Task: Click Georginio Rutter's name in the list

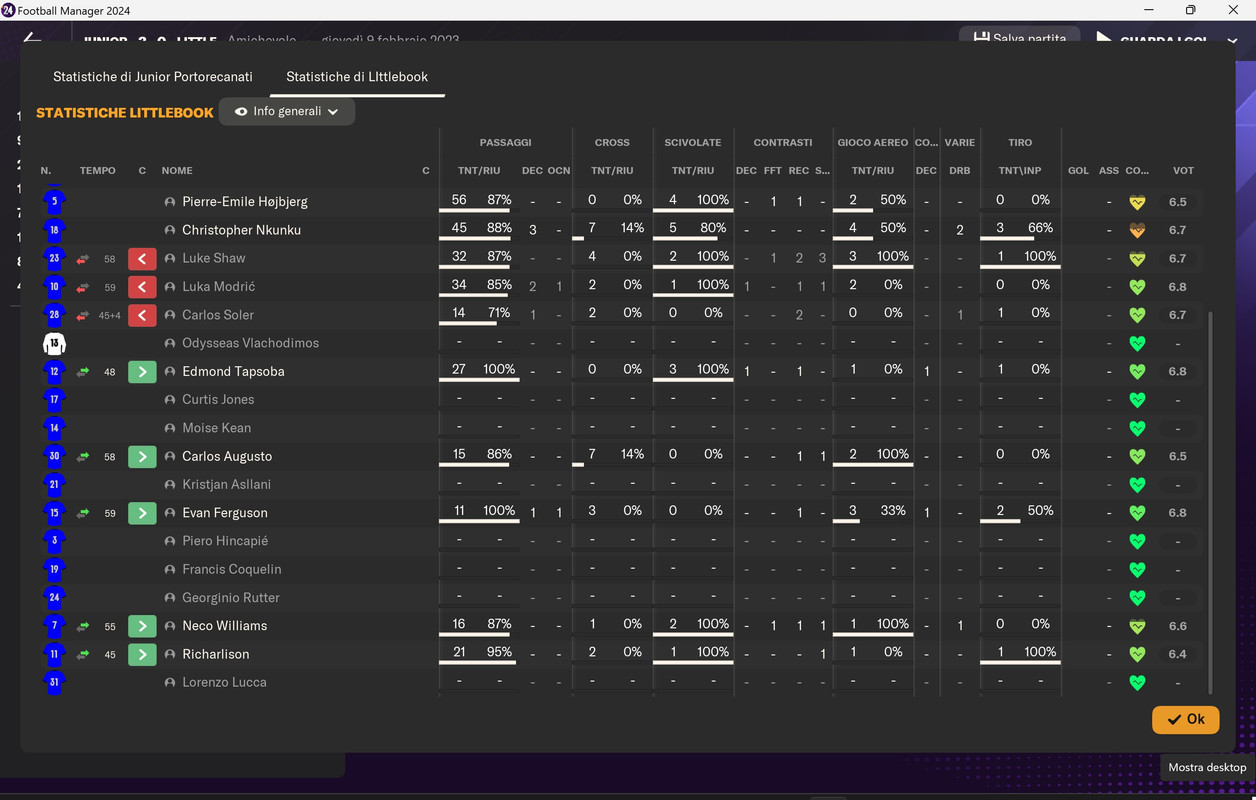Action: pos(231,598)
